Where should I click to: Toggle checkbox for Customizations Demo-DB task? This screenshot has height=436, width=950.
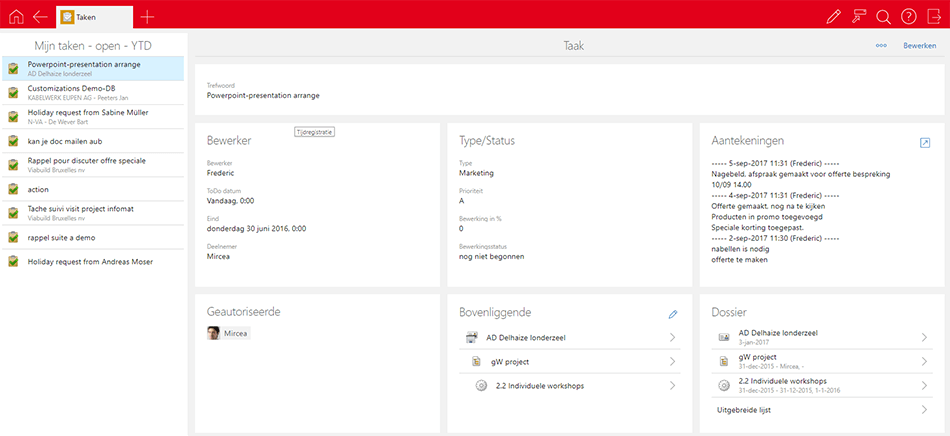coord(13,92)
